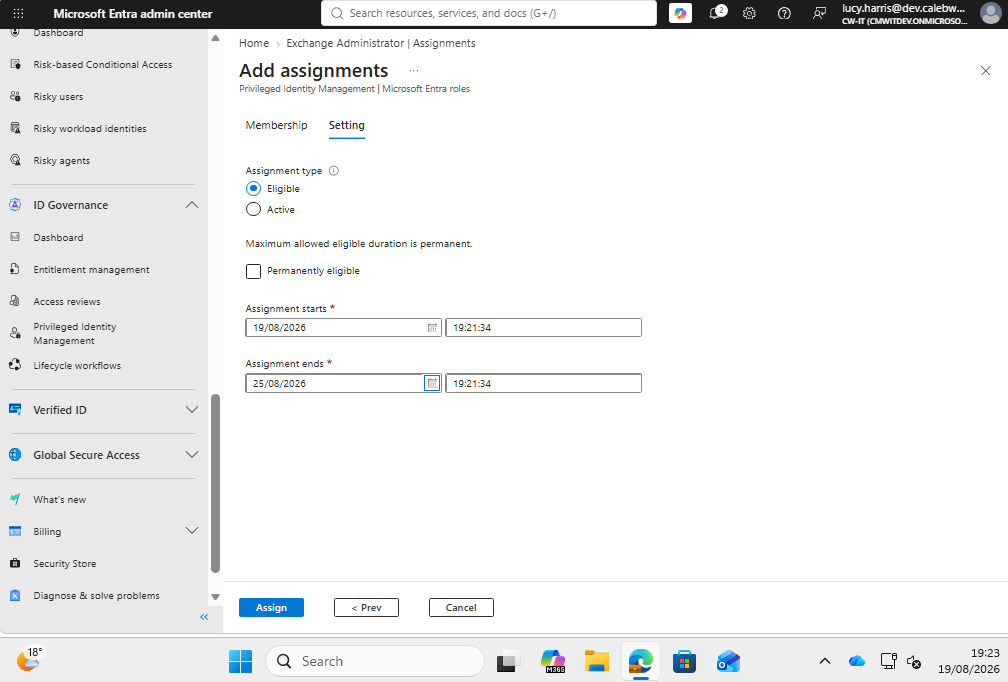Collapse the ID Governance section
The width and height of the screenshot is (1008, 682).
pos(192,205)
